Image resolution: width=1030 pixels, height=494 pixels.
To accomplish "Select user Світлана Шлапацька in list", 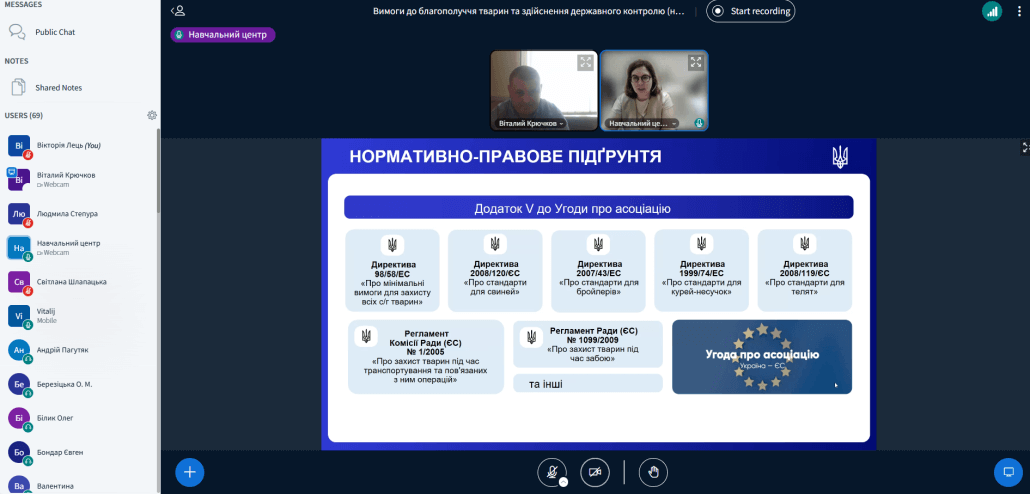I will click(x=70, y=282).
